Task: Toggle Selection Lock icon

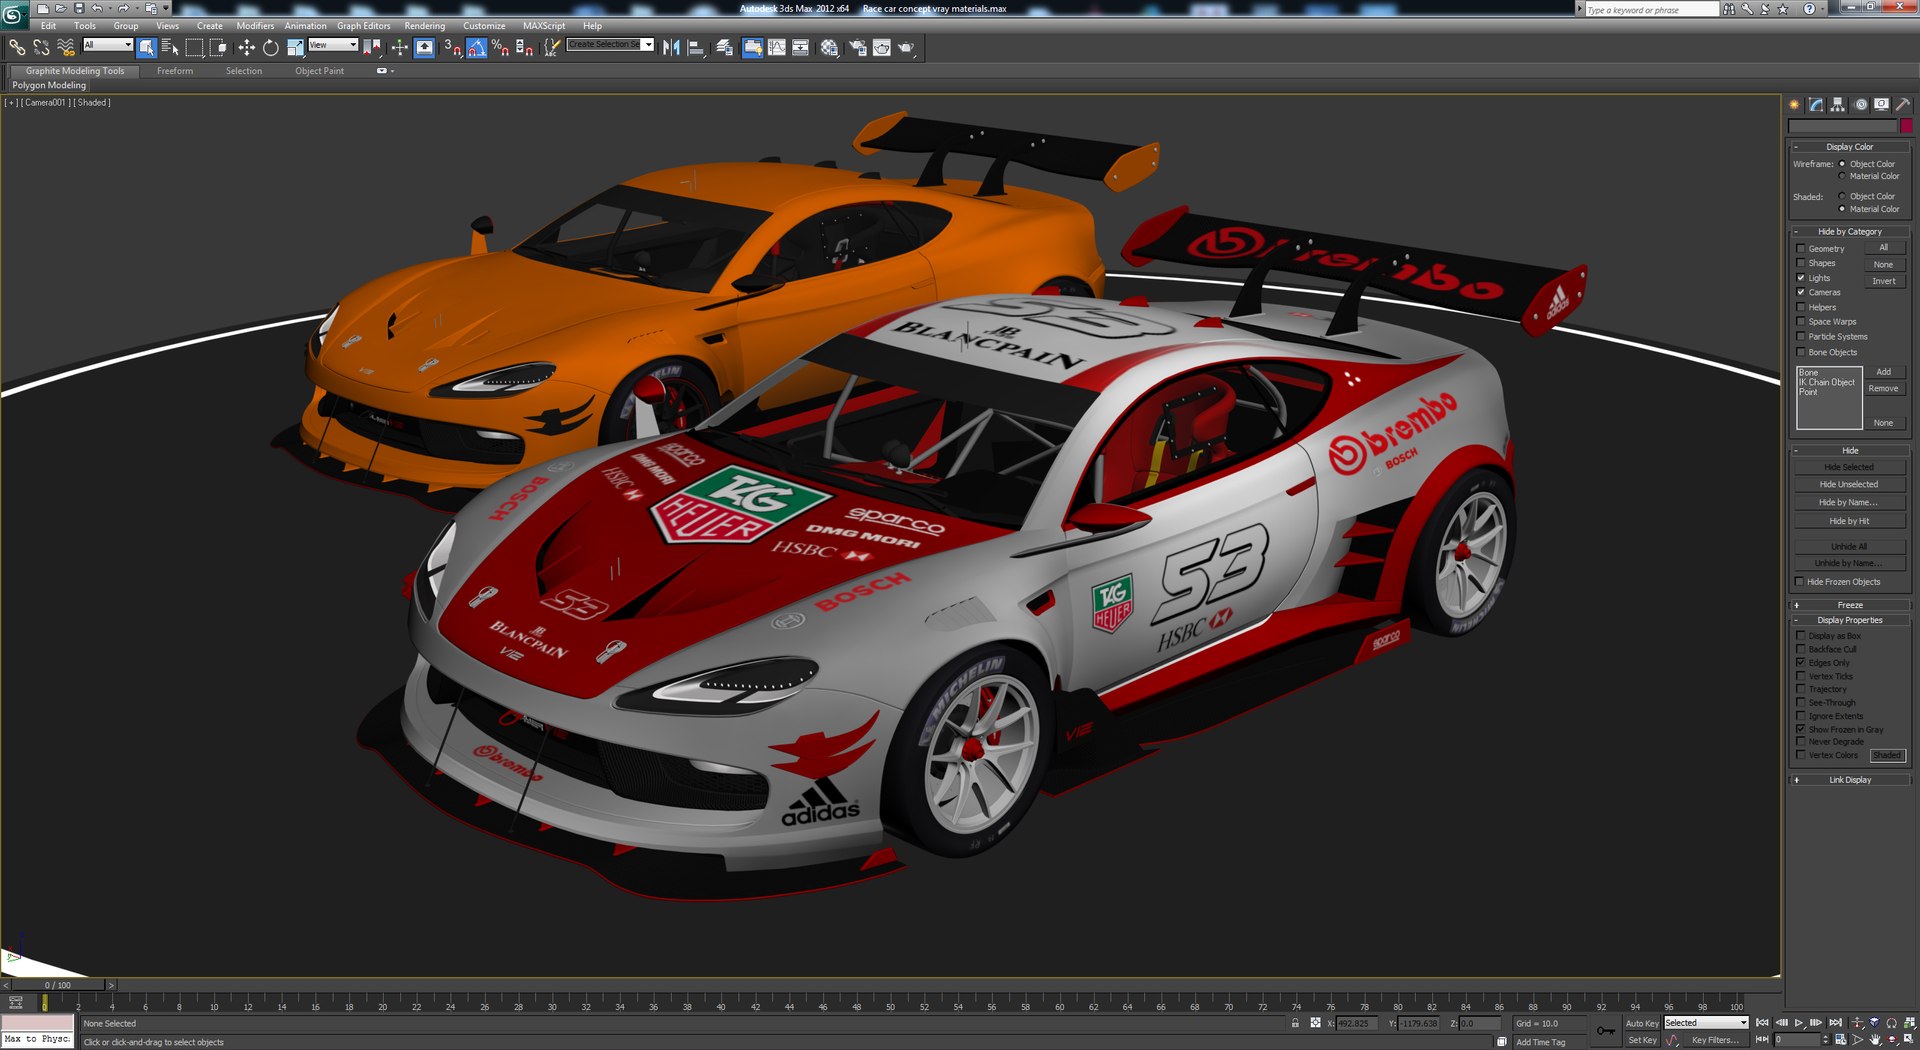Action: tap(1295, 1023)
